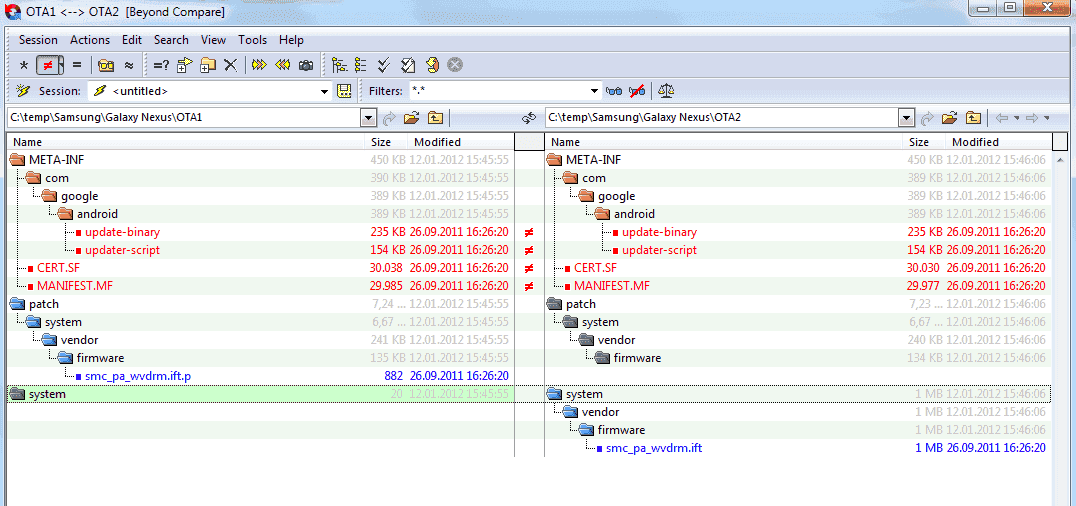Select update-binary in the left pane
1076x506 pixels.
tap(123, 232)
